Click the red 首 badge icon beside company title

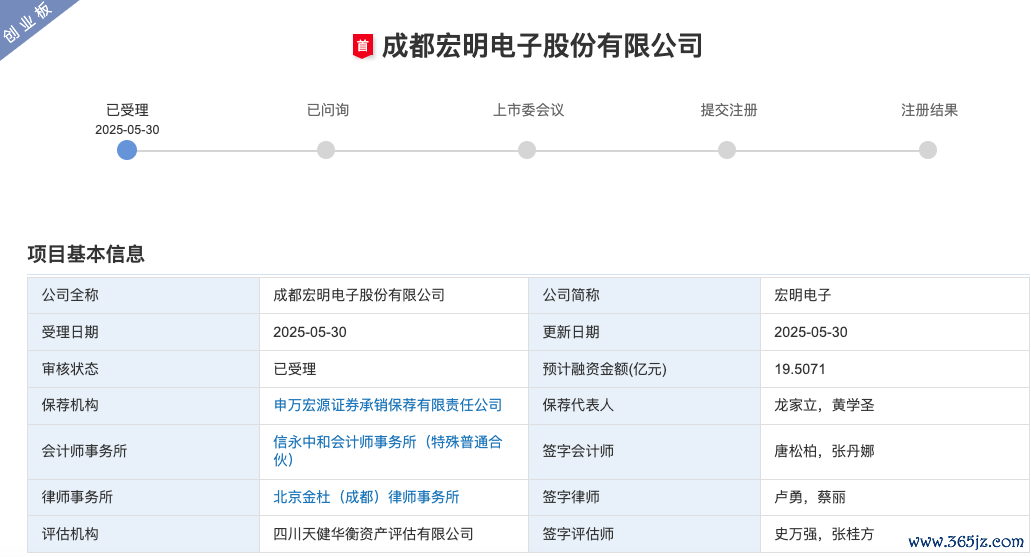click(x=362, y=46)
